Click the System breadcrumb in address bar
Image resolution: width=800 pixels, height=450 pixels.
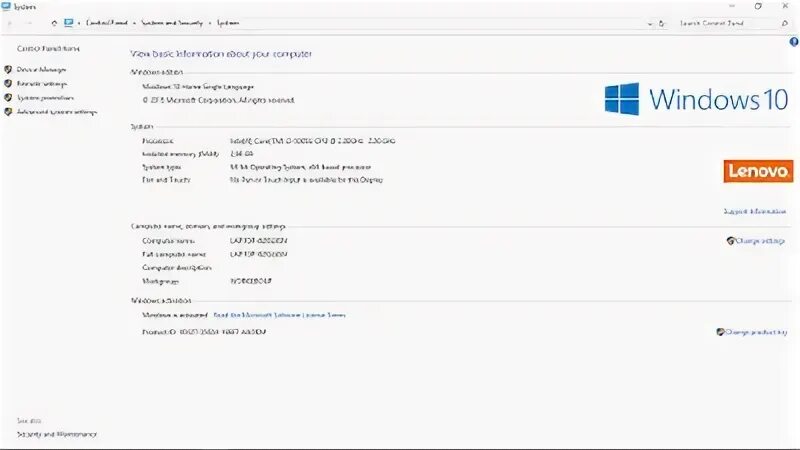pyautogui.click(x=228, y=23)
